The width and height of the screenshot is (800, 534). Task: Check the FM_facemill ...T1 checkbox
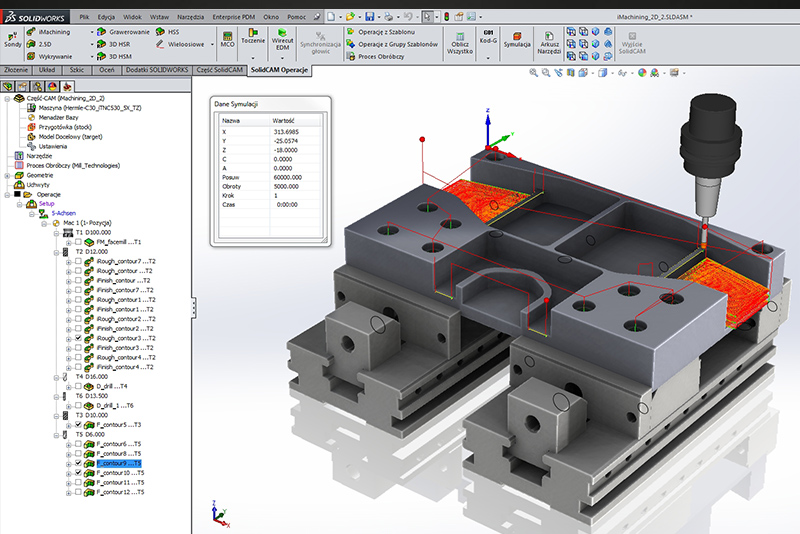tap(79, 242)
